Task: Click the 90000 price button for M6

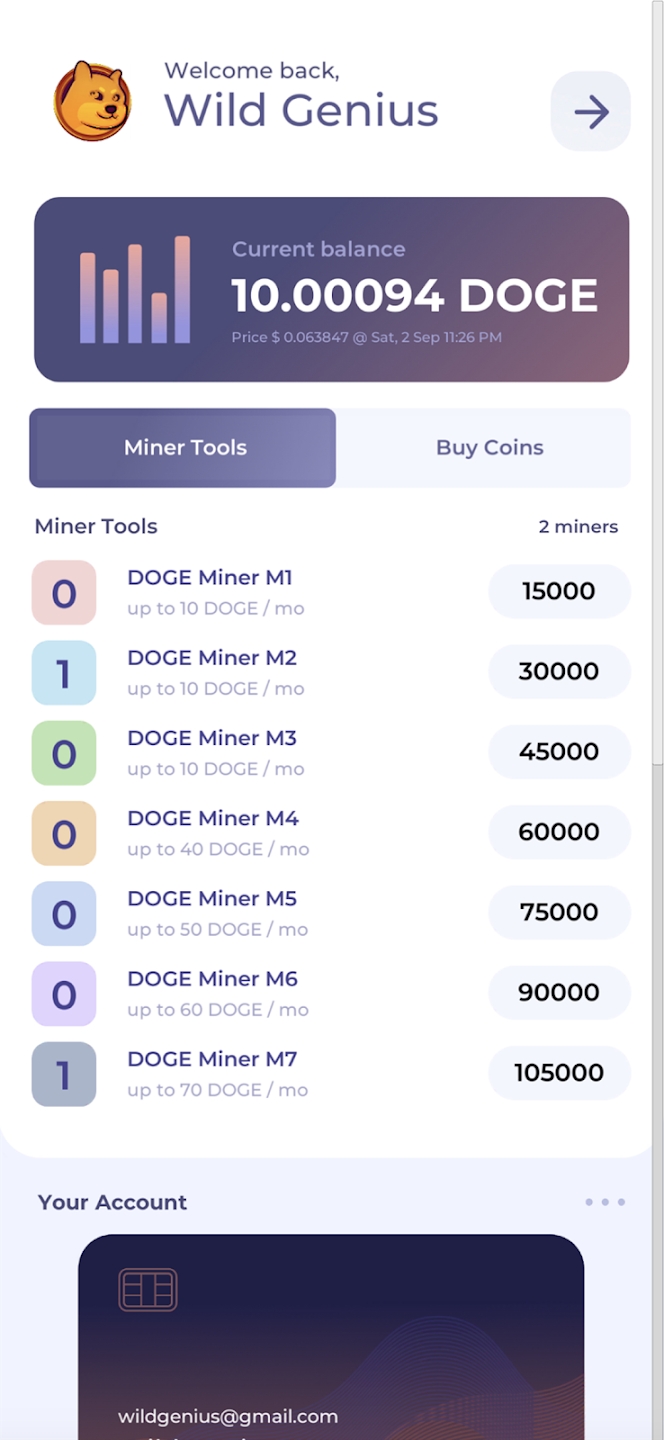Action: 559,992
